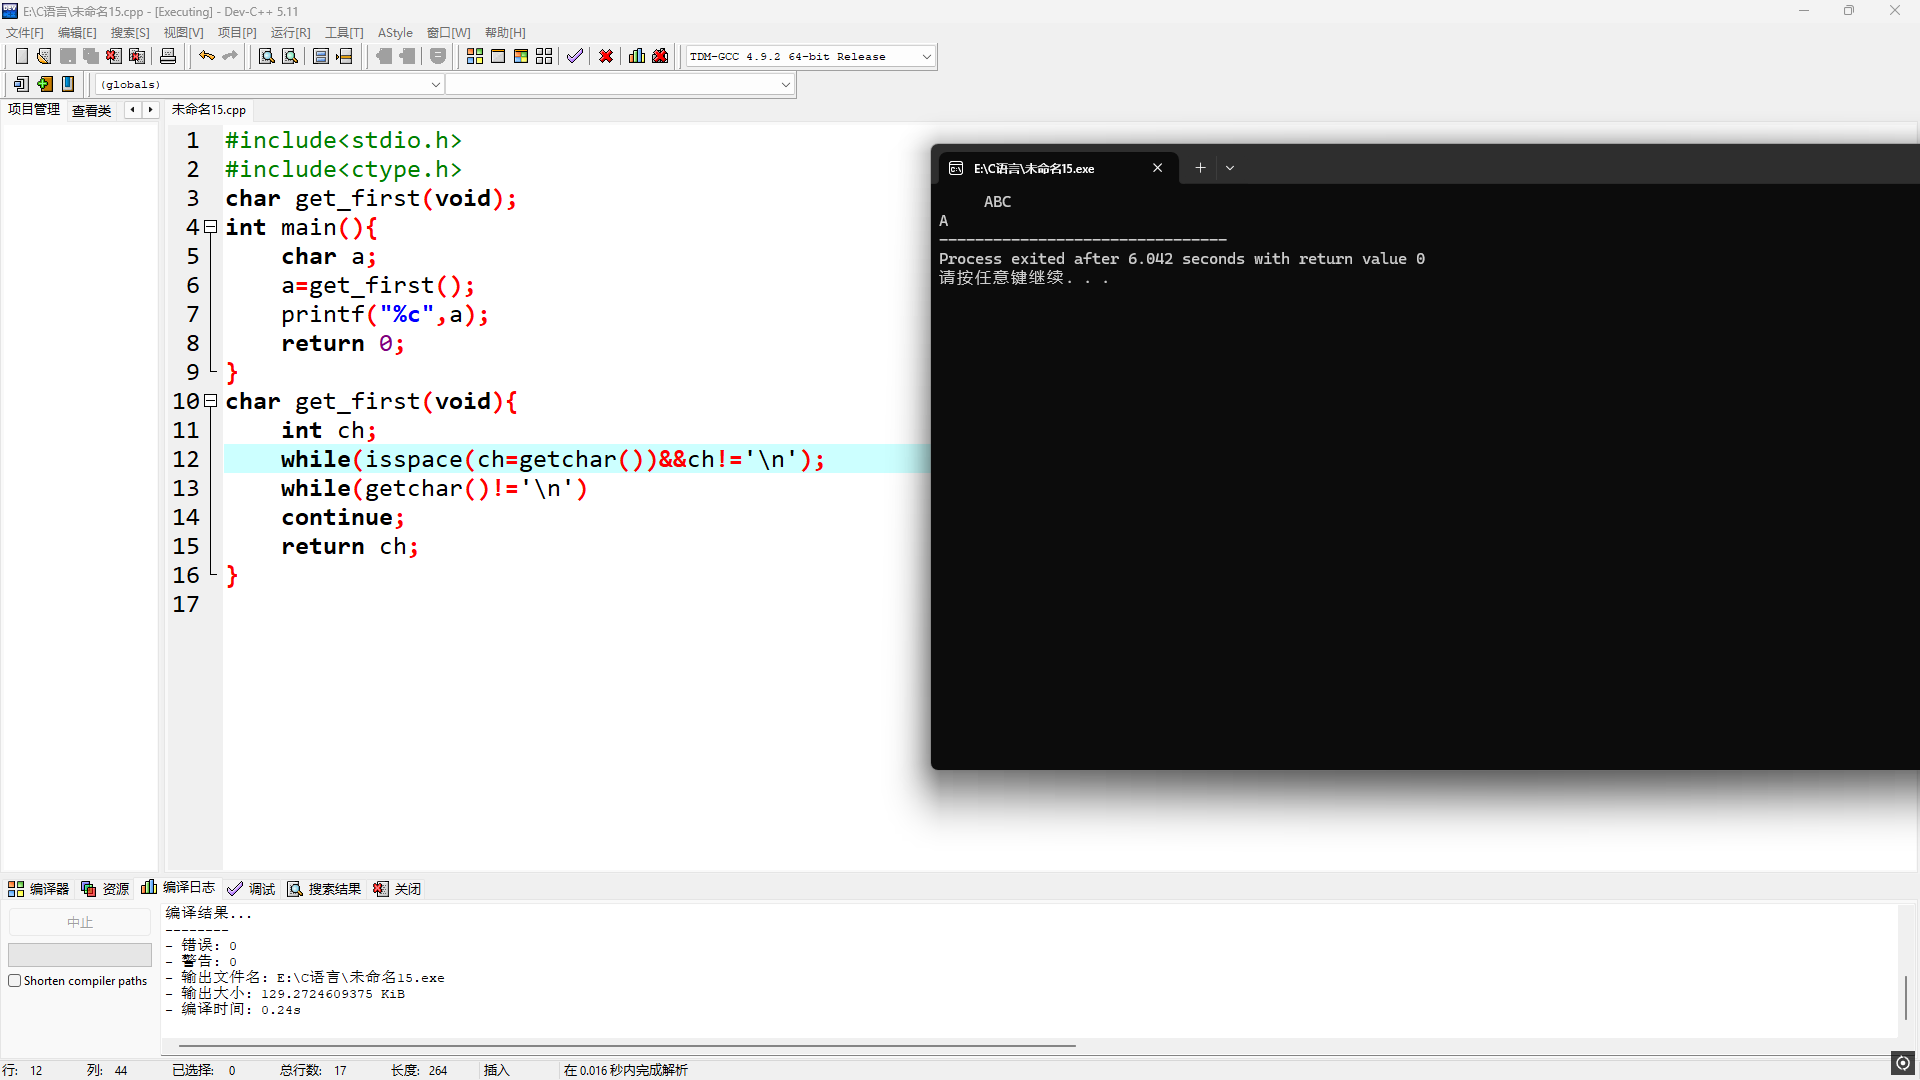Add new console tab with plus button

[1200, 168]
